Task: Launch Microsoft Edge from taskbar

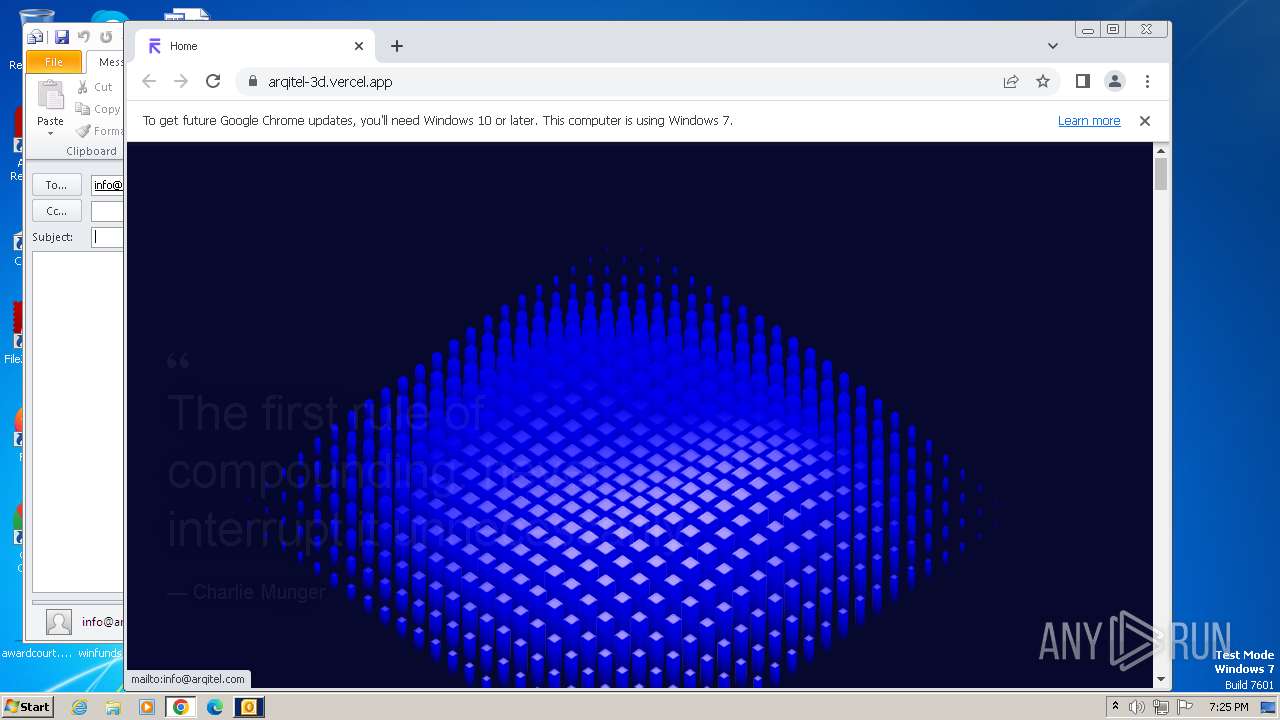Action: (214, 707)
